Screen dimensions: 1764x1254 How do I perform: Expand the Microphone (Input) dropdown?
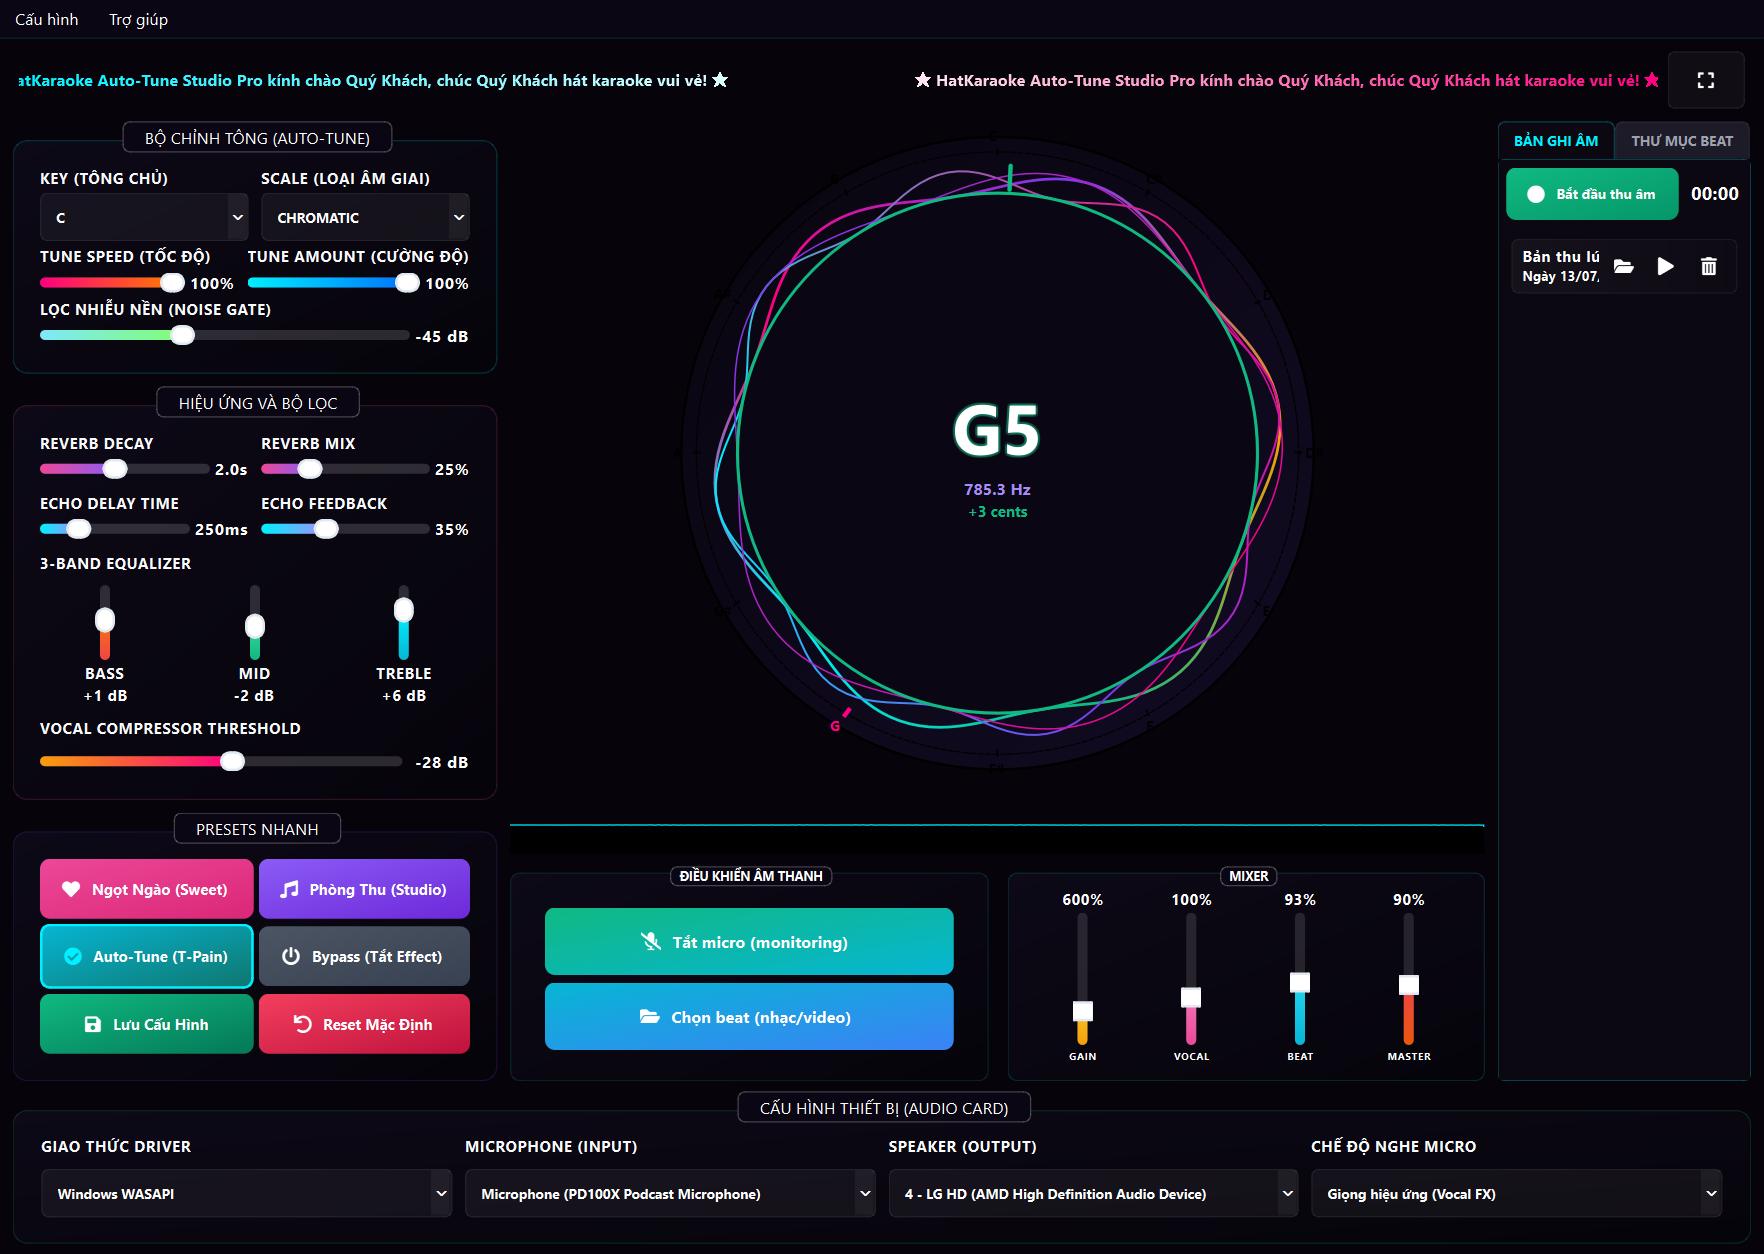(x=670, y=1193)
